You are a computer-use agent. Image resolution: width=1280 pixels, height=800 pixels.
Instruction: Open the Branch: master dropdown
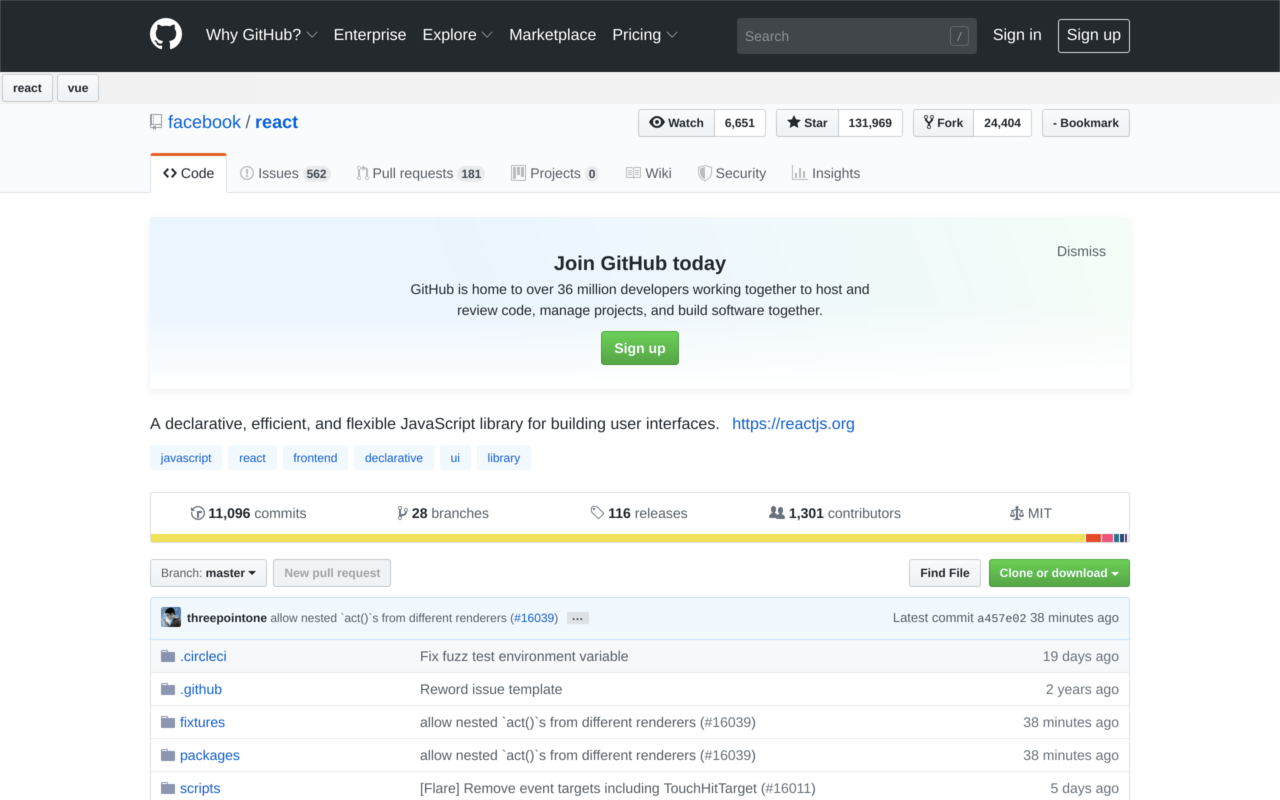click(x=208, y=572)
